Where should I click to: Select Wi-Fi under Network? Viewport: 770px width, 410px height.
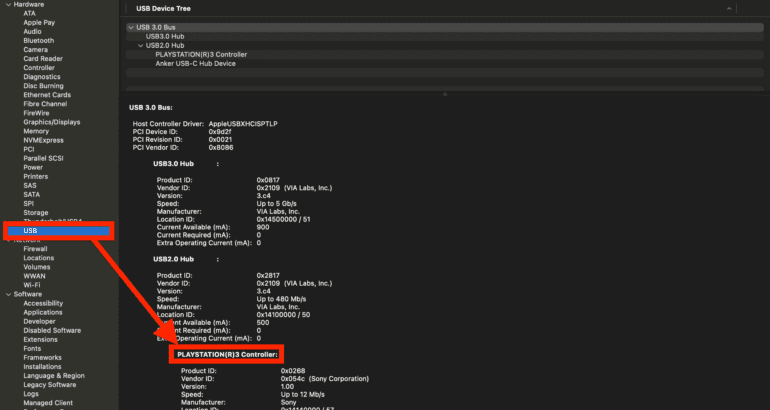[32, 285]
